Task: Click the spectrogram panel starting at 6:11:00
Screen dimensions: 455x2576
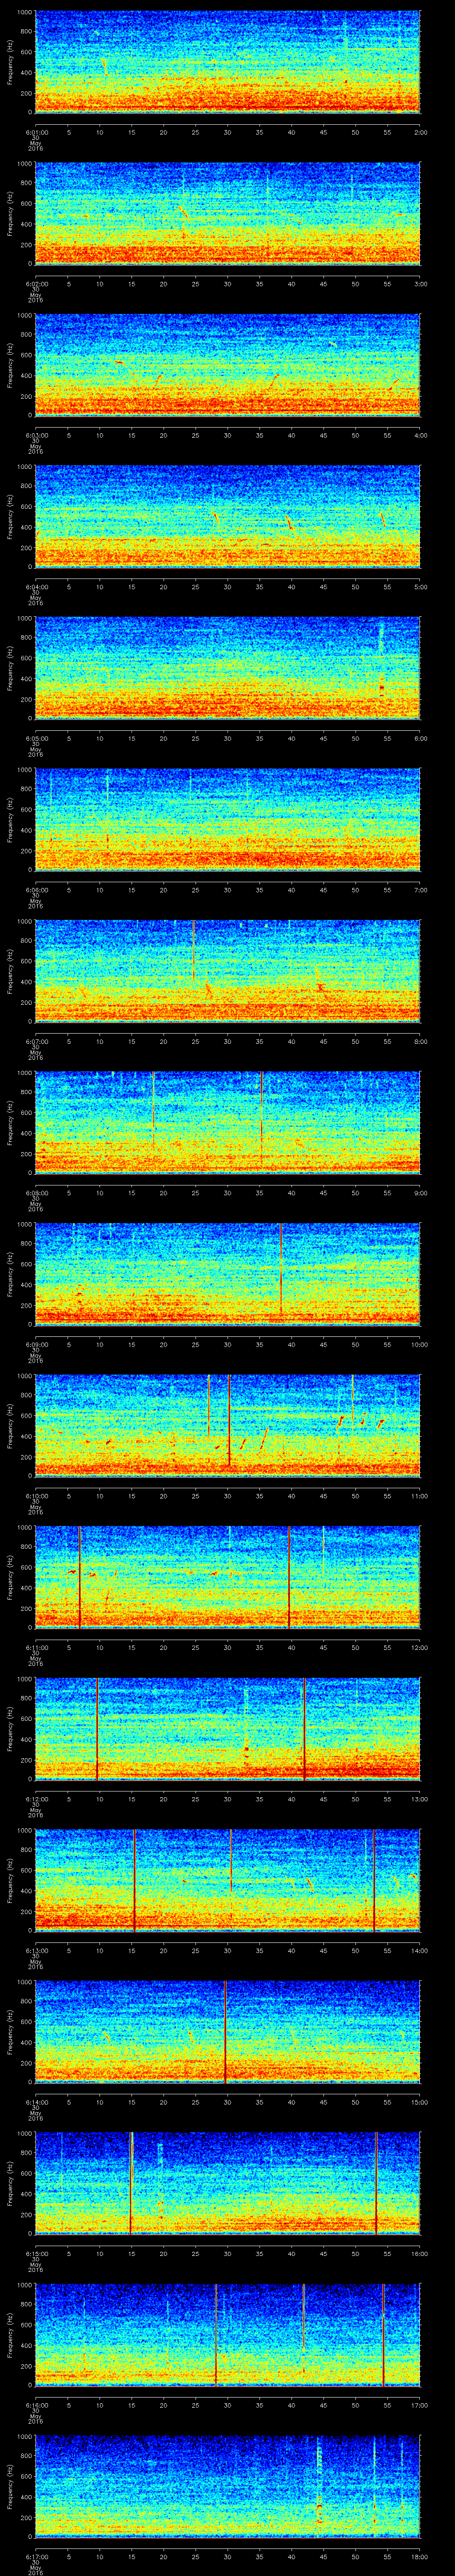Action: [228, 1577]
